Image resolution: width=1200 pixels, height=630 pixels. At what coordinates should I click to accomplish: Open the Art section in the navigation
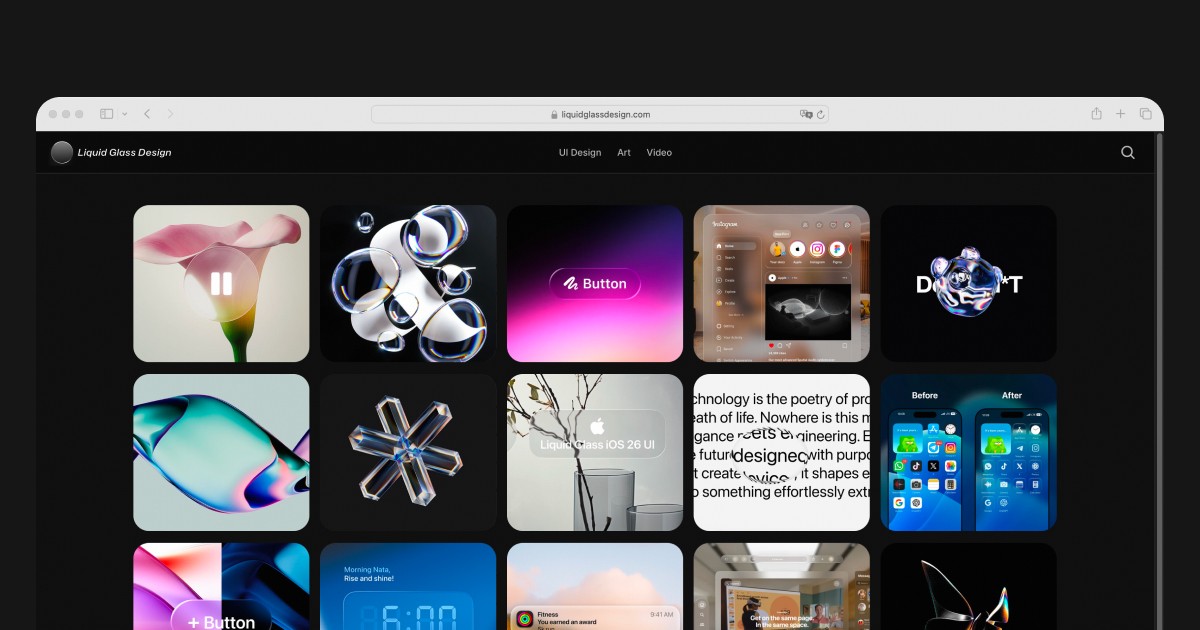[624, 152]
